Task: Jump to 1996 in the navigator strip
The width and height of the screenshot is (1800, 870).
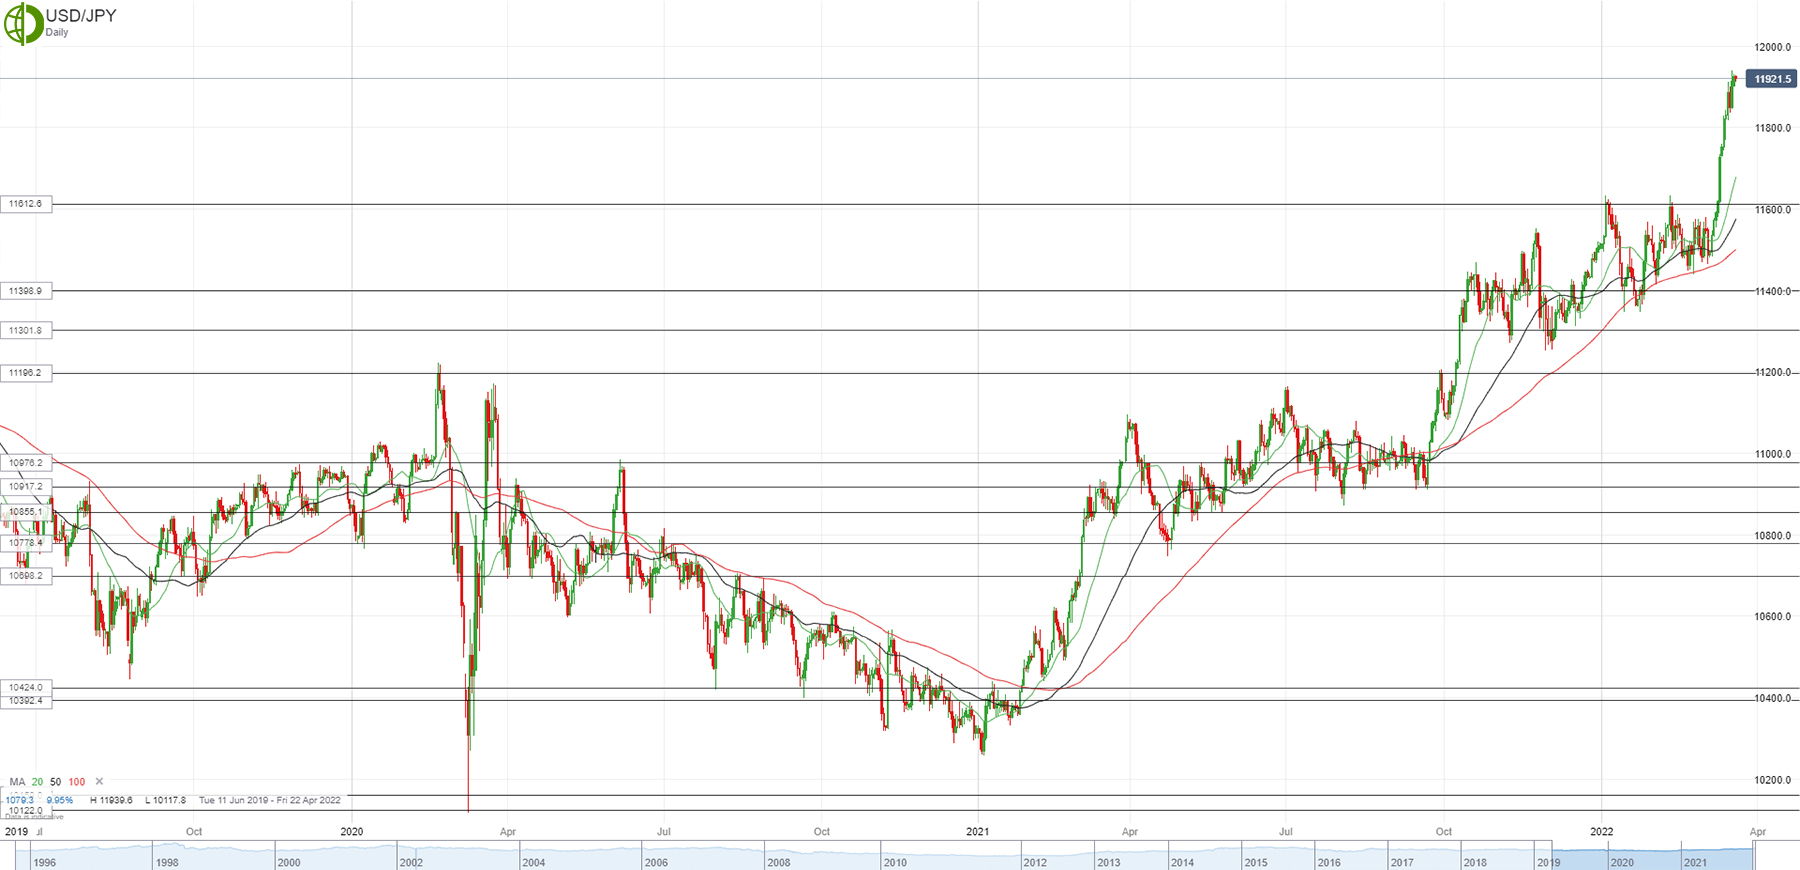Action: [x=44, y=862]
